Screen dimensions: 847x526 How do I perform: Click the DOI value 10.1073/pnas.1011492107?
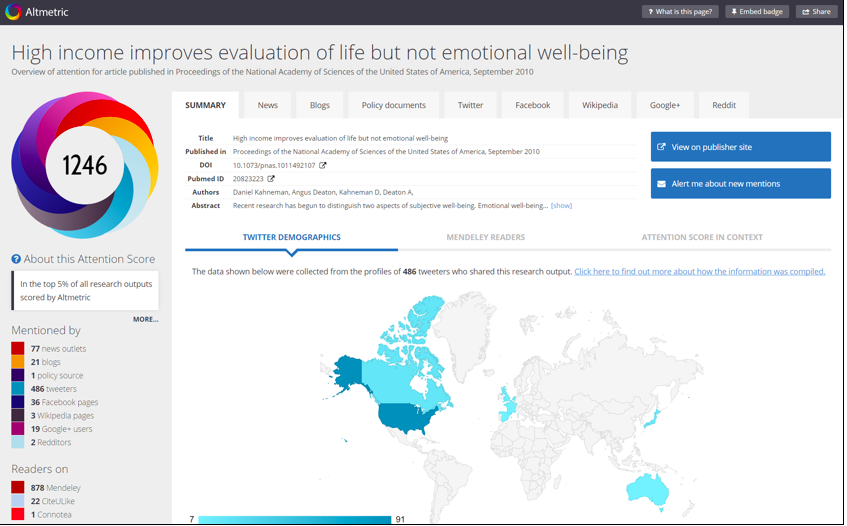pyautogui.click(x=274, y=165)
